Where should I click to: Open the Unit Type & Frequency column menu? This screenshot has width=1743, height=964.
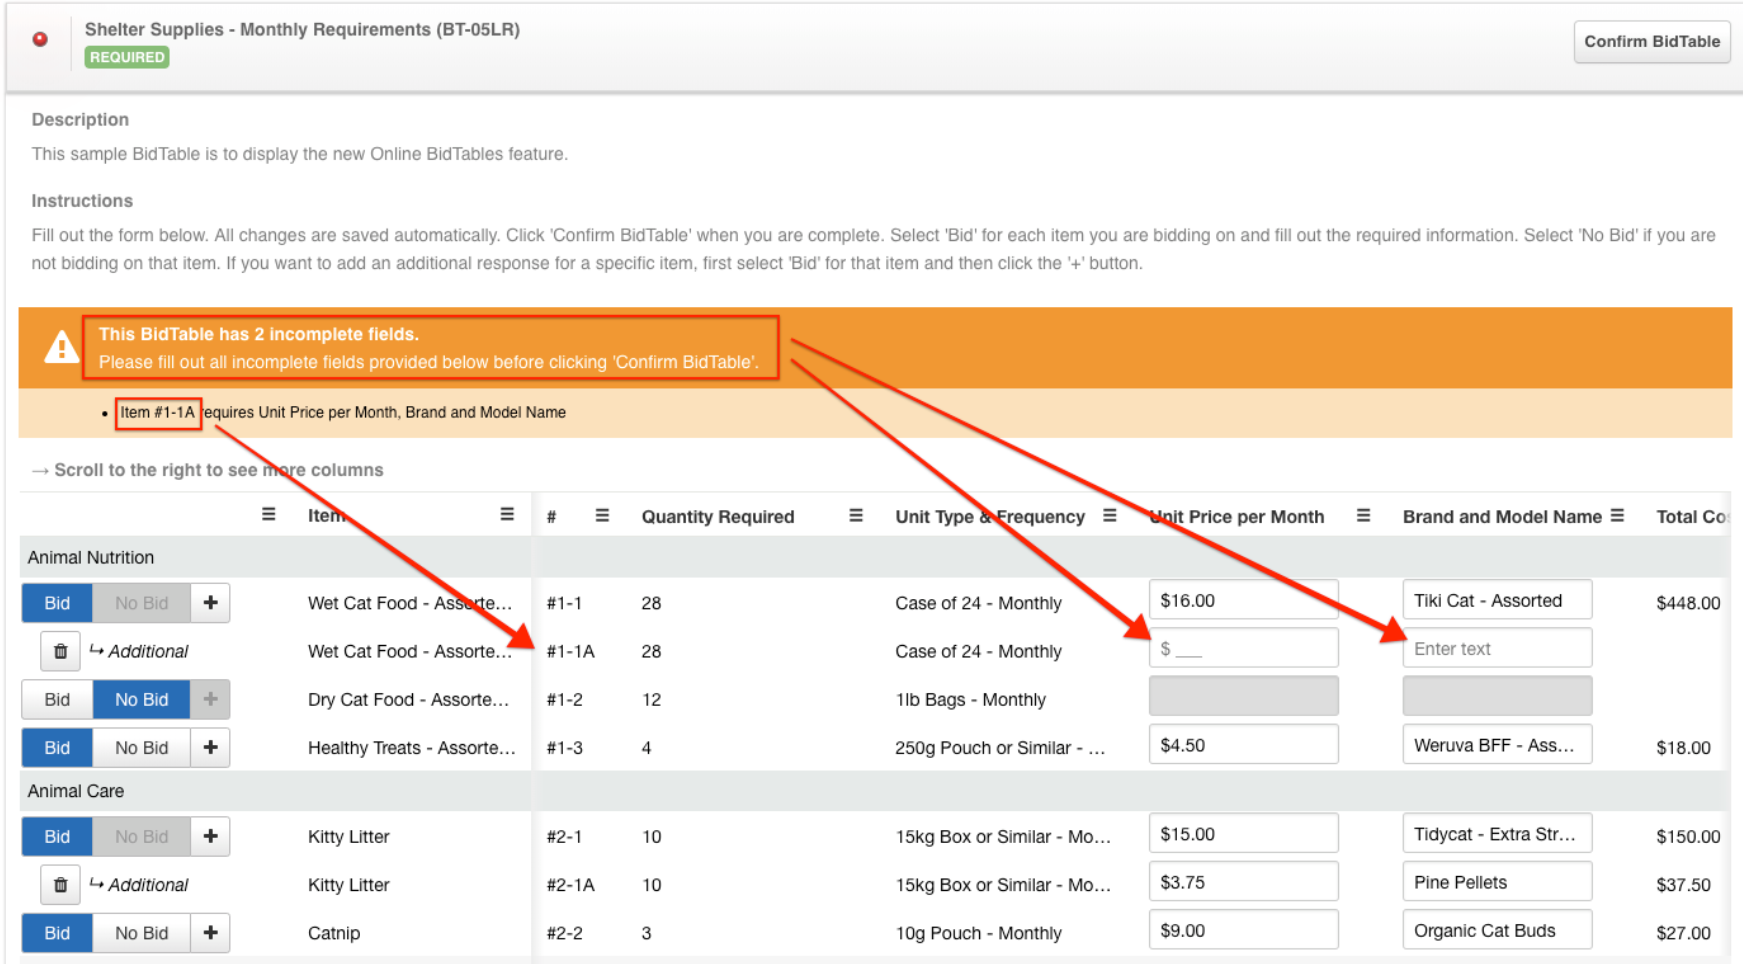[x=1109, y=516]
